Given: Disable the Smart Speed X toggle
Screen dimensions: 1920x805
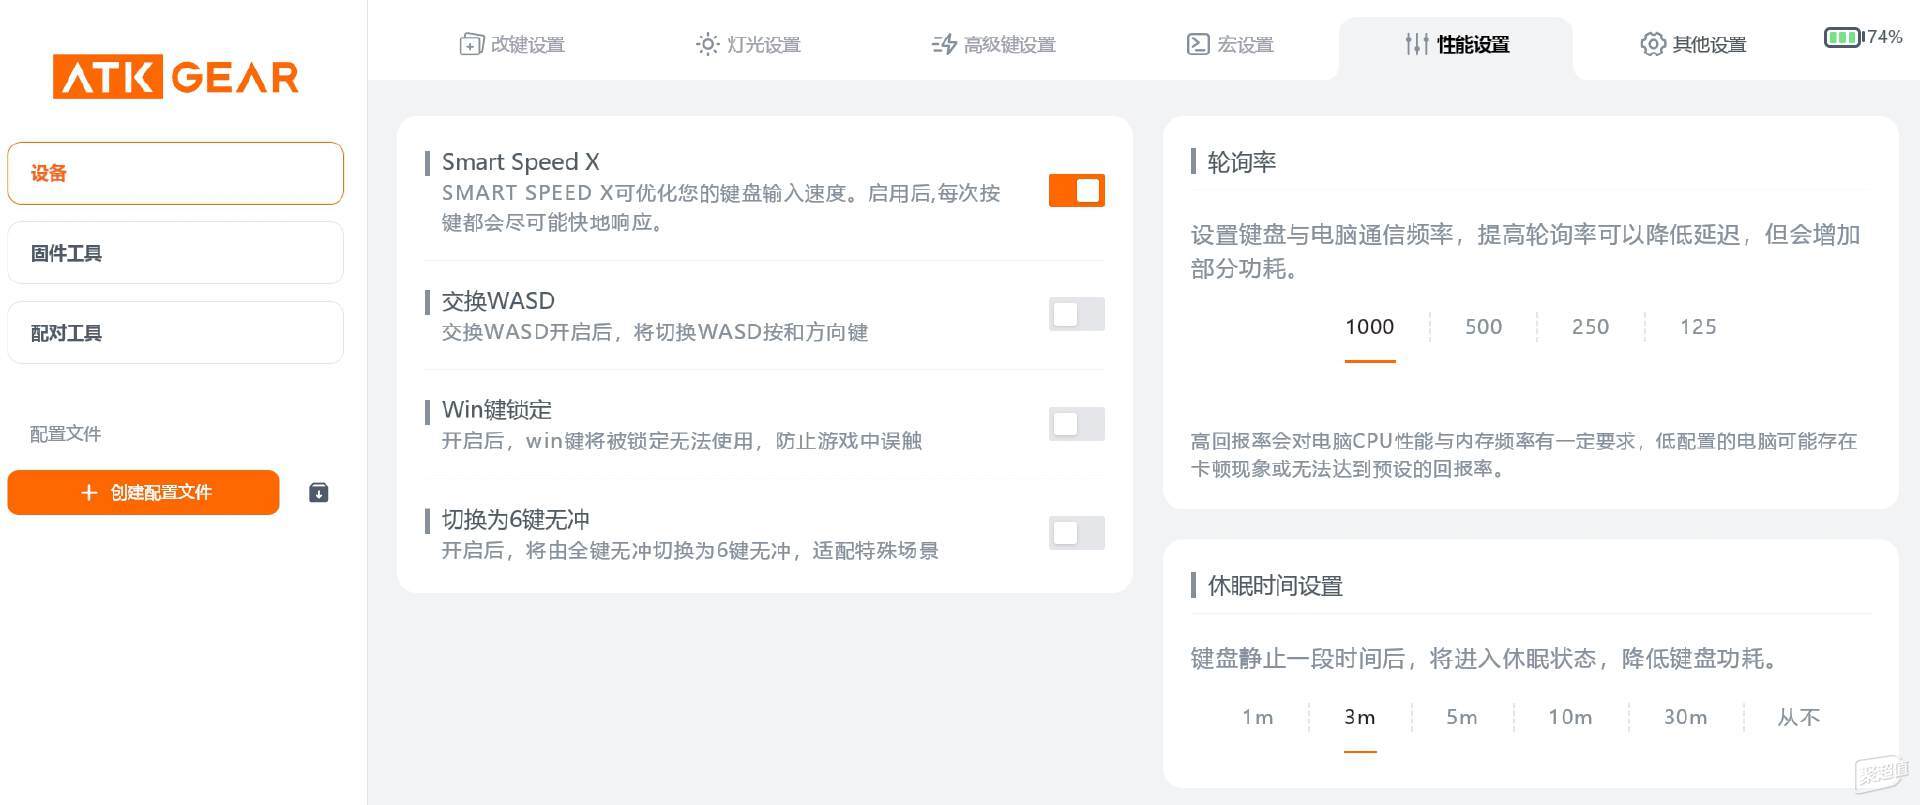Looking at the screenshot, I should click(x=1076, y=190).
